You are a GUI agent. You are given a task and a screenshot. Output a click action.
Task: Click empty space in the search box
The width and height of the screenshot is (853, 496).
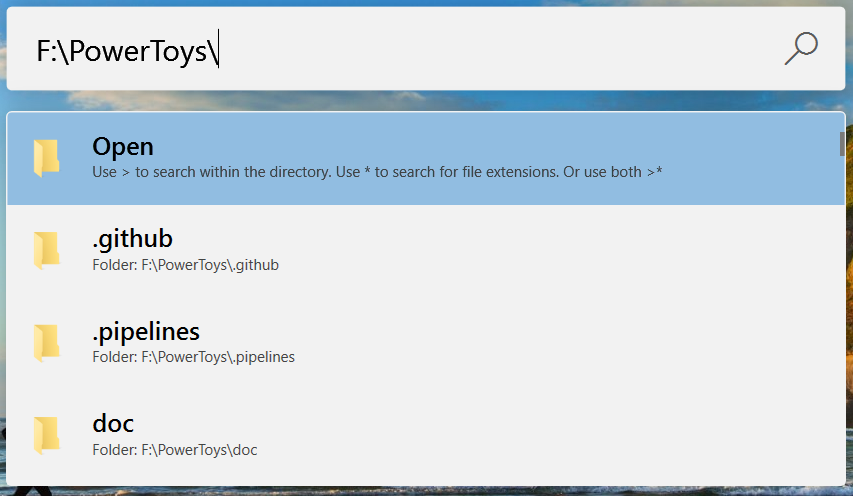click(x=500, y=50)
